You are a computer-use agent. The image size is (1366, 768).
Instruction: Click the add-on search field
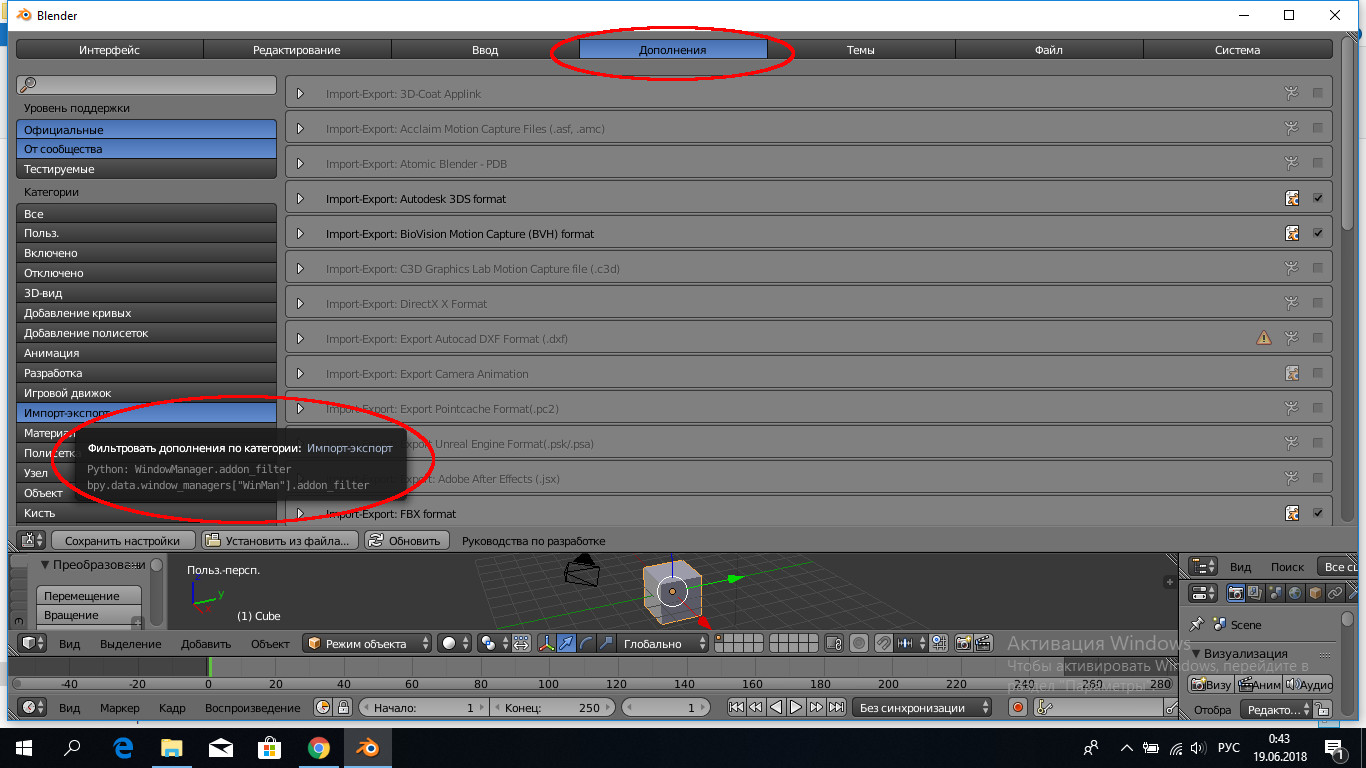146,85
